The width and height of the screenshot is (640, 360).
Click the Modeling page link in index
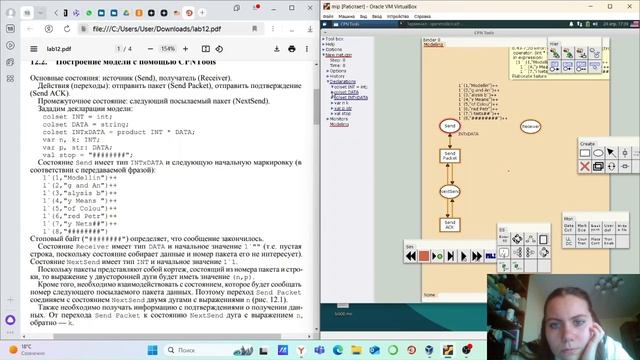click(x=339, y=124)
